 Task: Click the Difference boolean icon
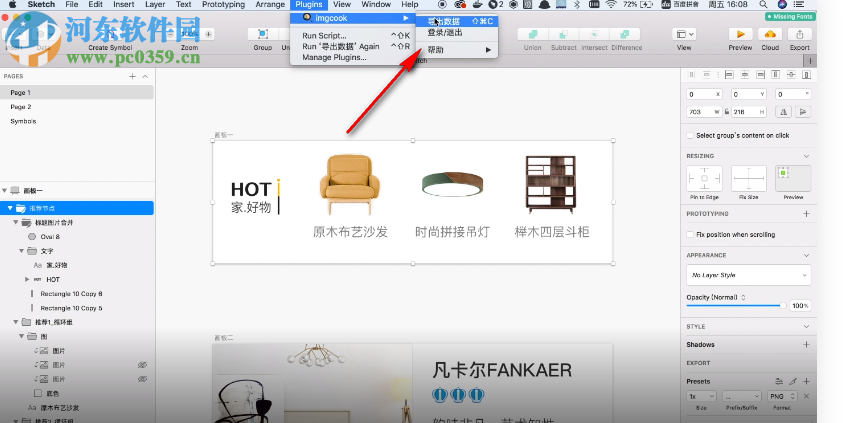tap(626, 34)
